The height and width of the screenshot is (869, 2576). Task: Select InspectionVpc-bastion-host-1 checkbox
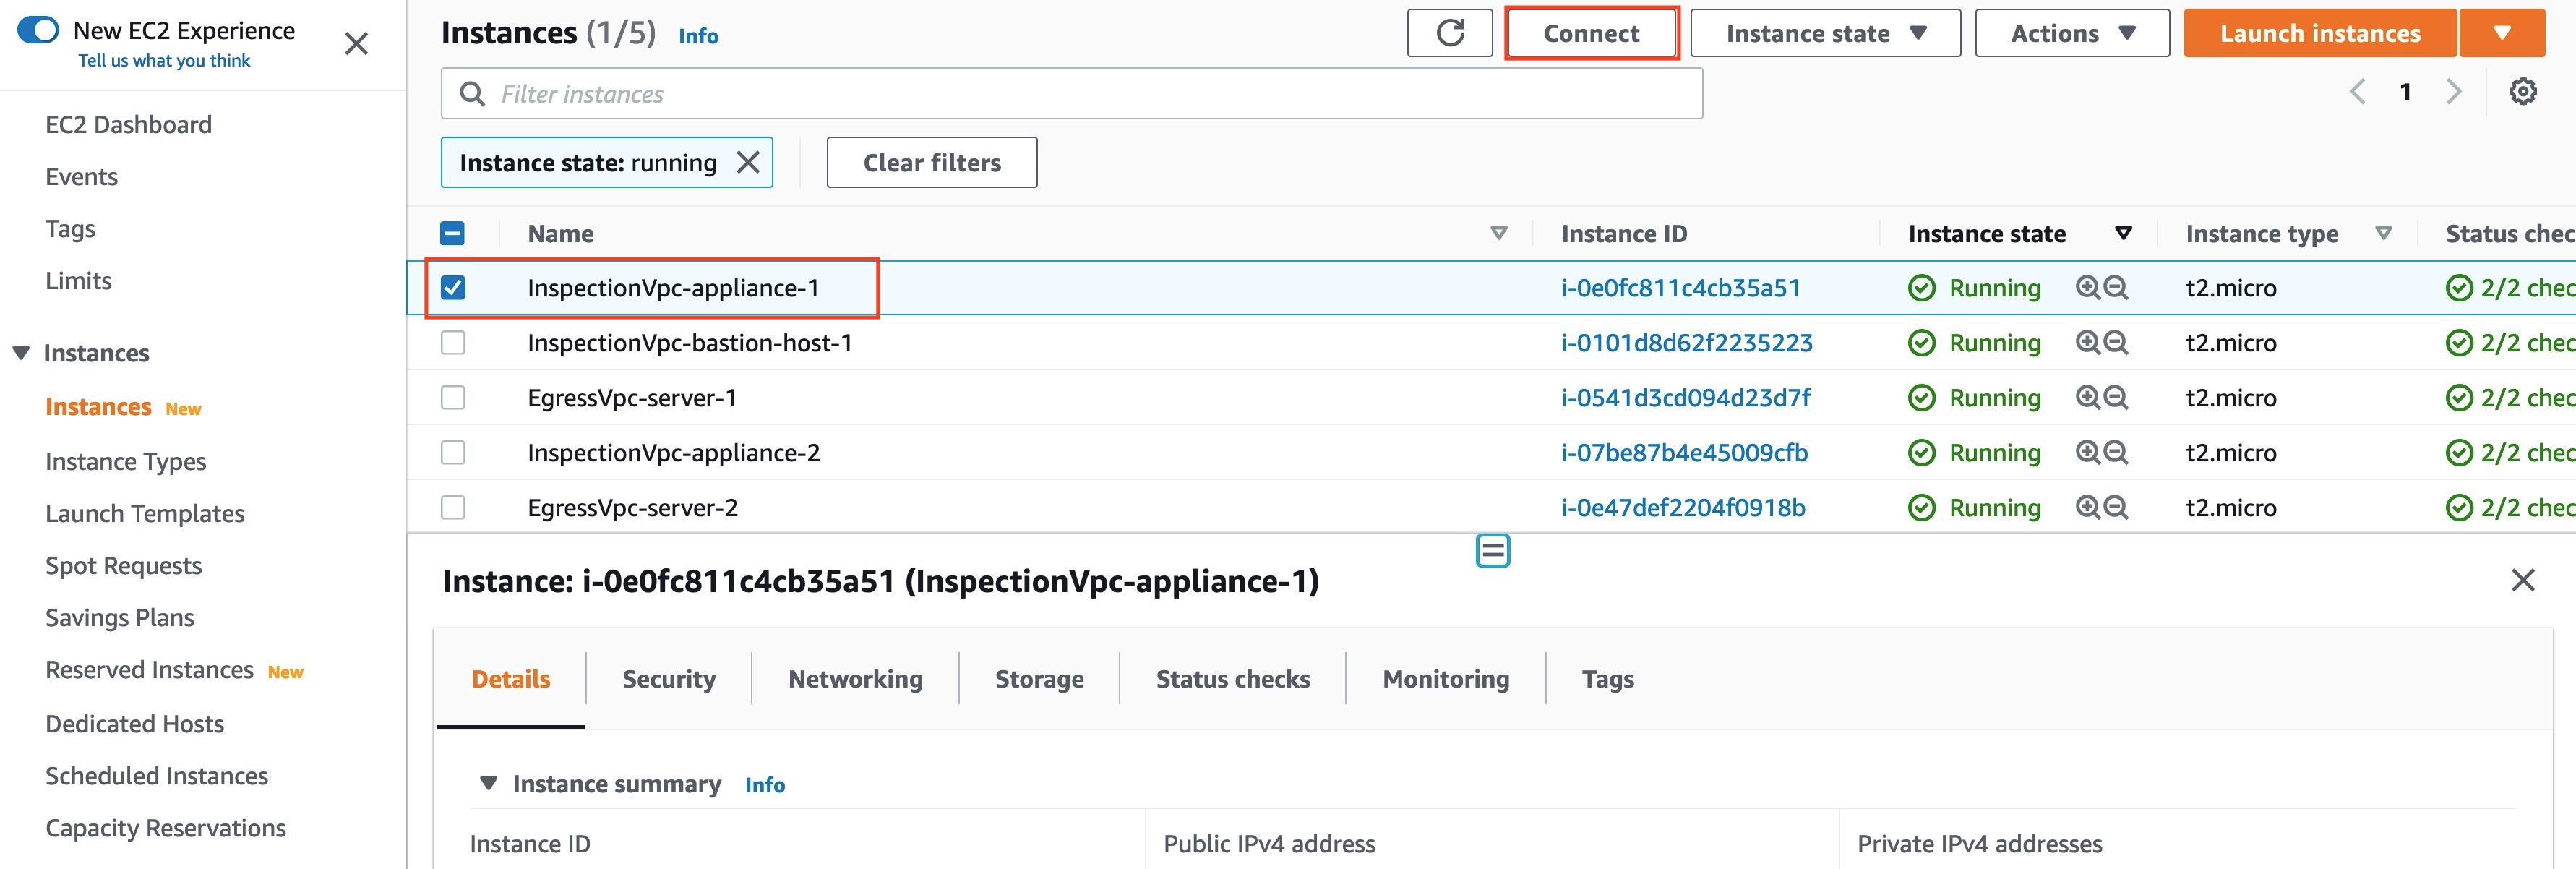point(452,343)
